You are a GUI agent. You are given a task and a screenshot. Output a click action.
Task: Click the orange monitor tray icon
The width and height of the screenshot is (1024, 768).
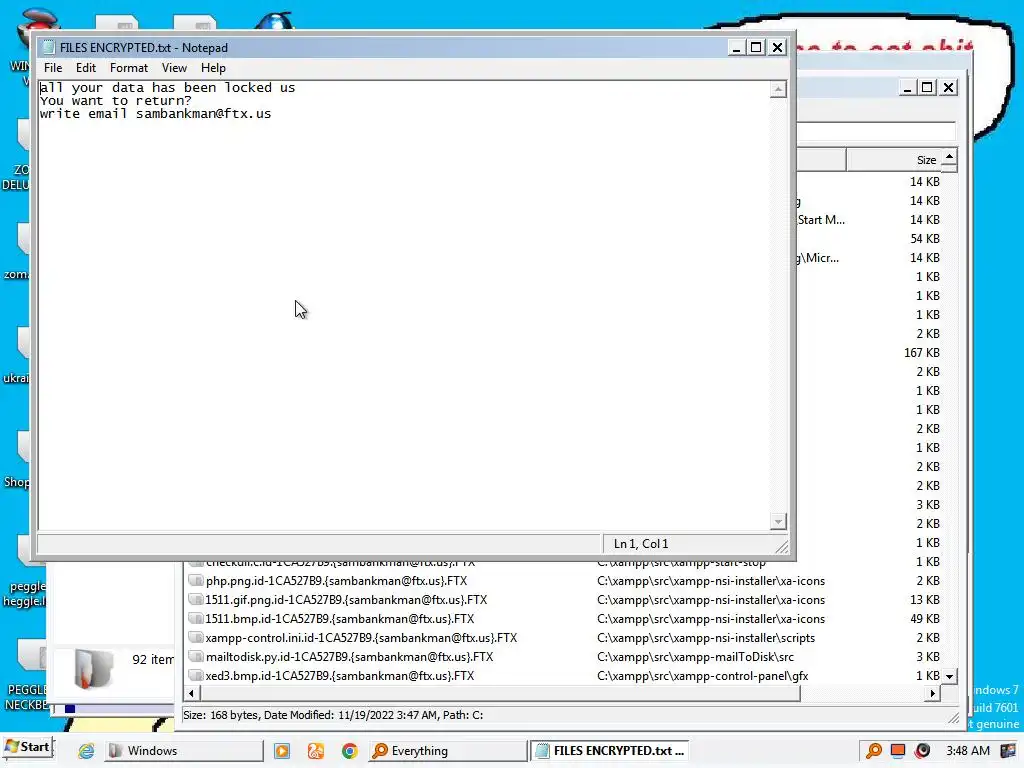click(x=898, y=751)
